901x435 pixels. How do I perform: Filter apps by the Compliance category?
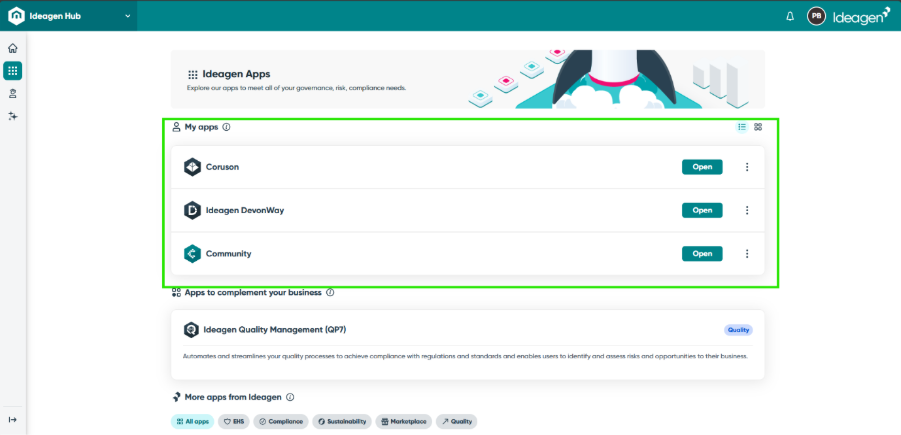tap(280, 422)
